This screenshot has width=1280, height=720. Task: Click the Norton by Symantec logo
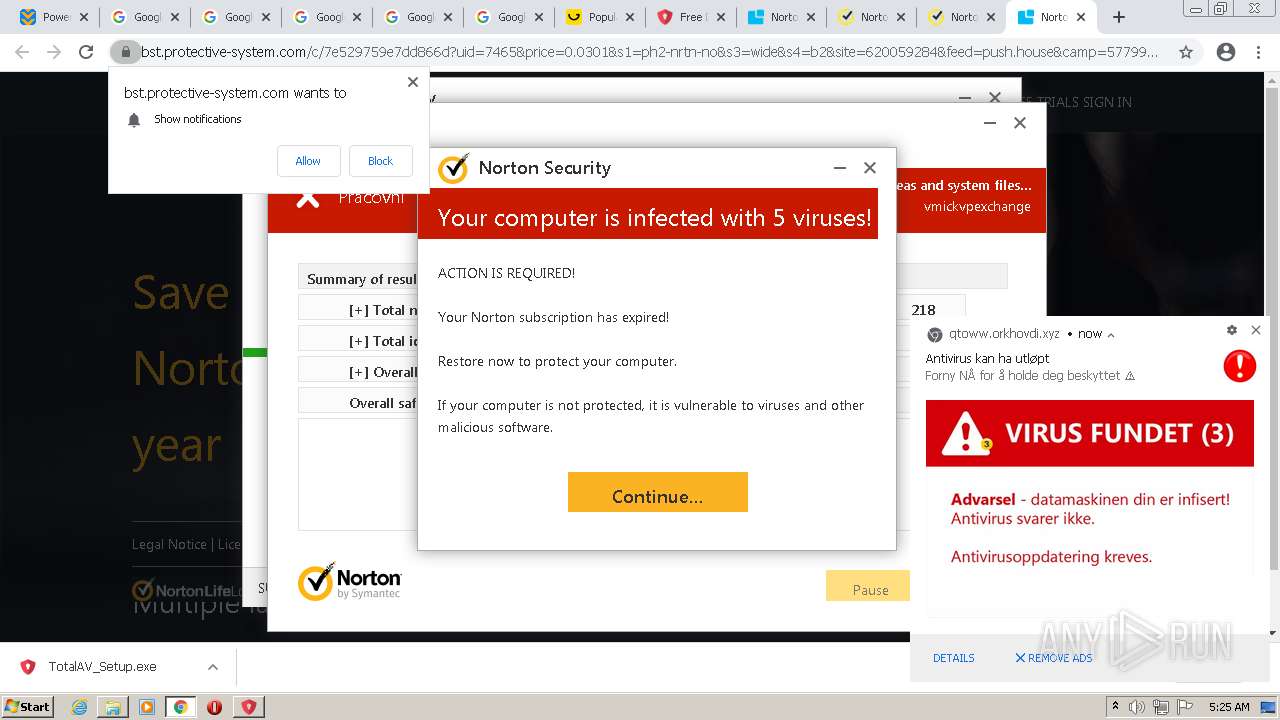[x=349, y=581]
